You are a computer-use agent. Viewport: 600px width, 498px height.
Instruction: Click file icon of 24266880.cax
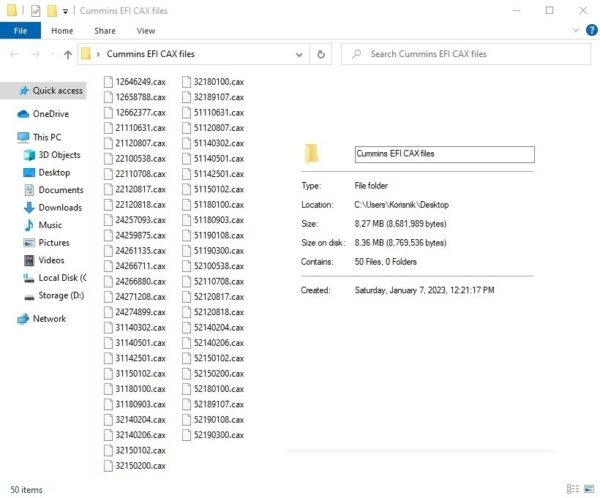coord(108,281)
